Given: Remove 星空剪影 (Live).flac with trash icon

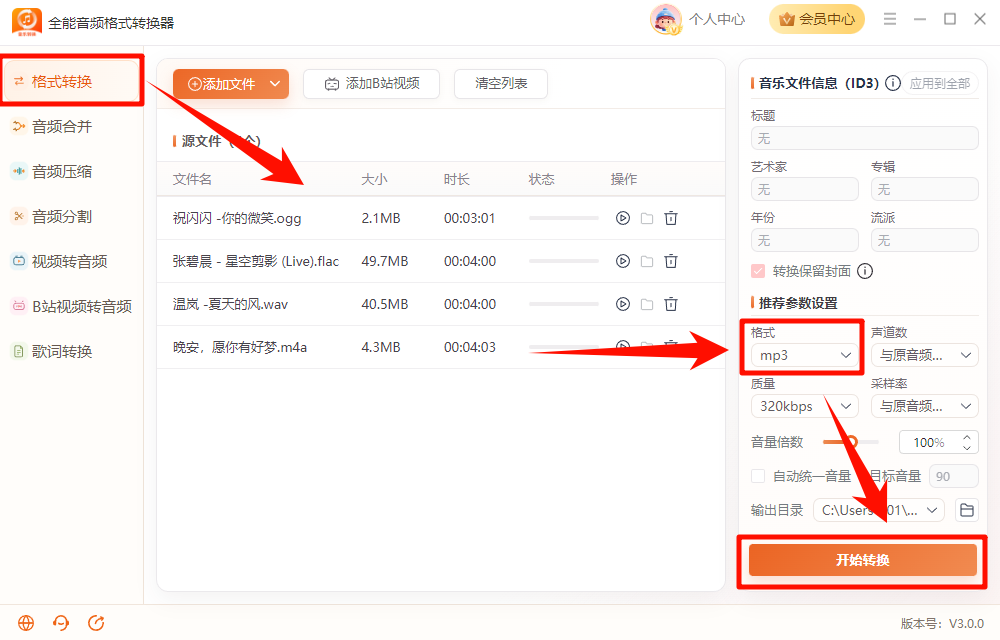Looking at the screenshot, I should (671, 261).
